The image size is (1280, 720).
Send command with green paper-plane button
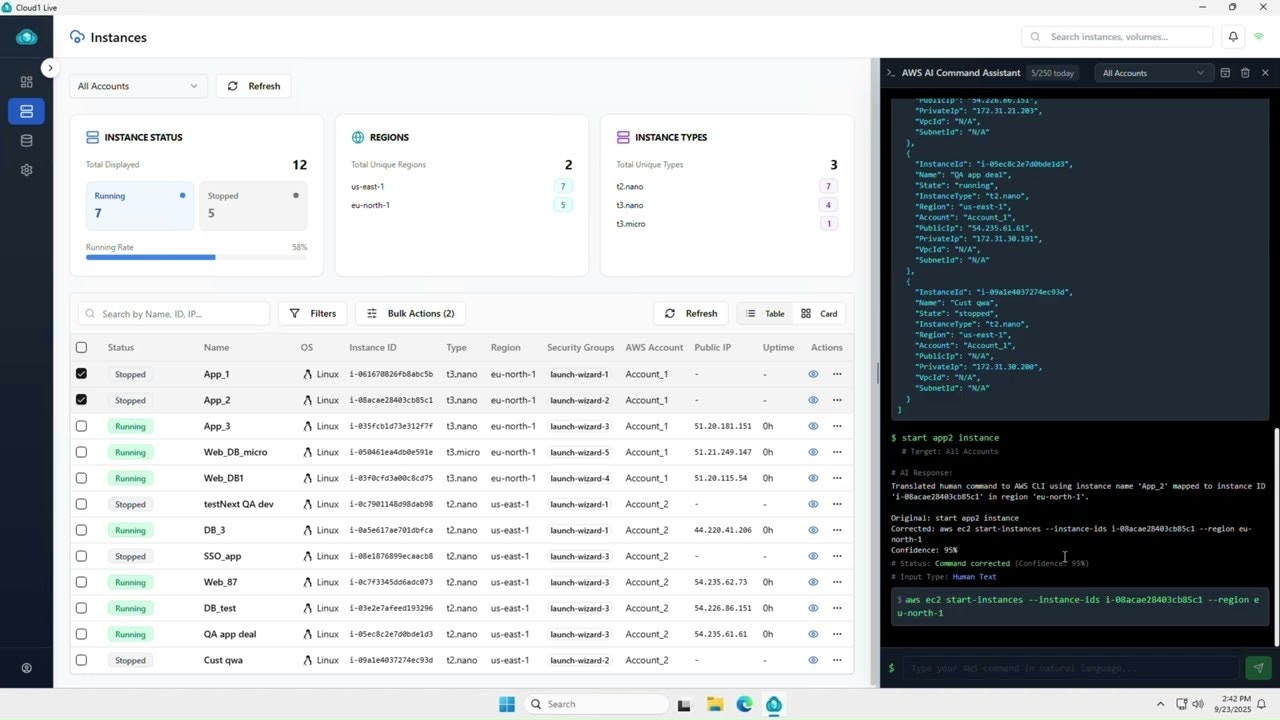pos(1258,668)
